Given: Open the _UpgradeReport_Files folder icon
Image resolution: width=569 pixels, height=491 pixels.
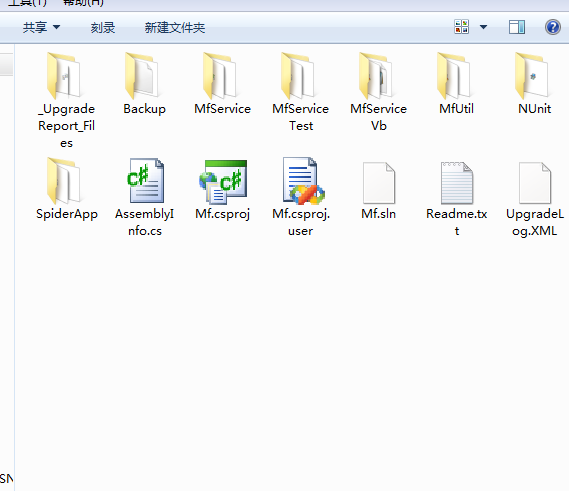Looking at the screenshot, I should click(x=64, y=76).
